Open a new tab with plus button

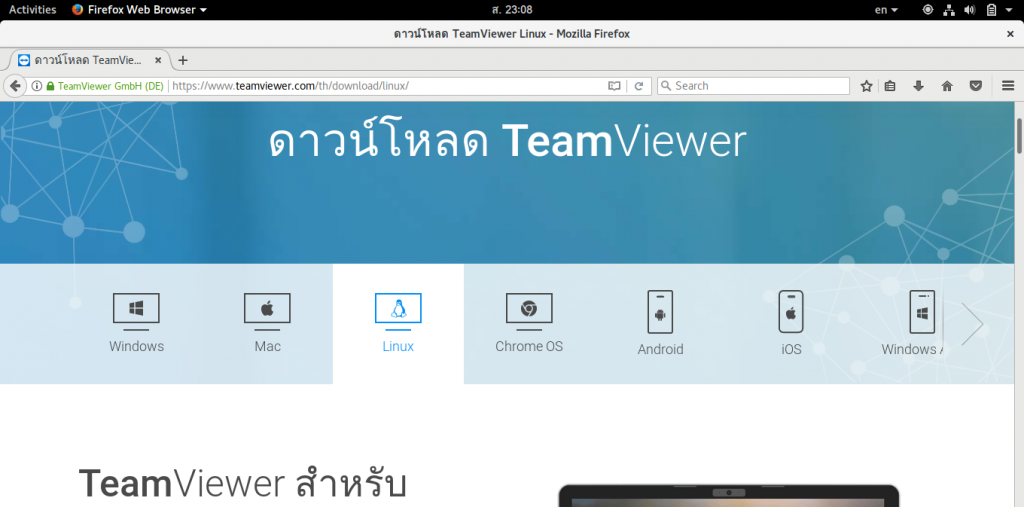click(183, 60)
